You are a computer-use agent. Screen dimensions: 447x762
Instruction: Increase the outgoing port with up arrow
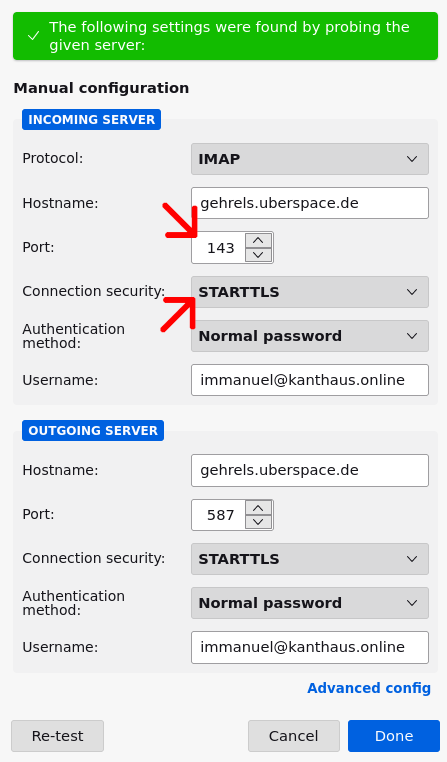(x=258, y=508)
